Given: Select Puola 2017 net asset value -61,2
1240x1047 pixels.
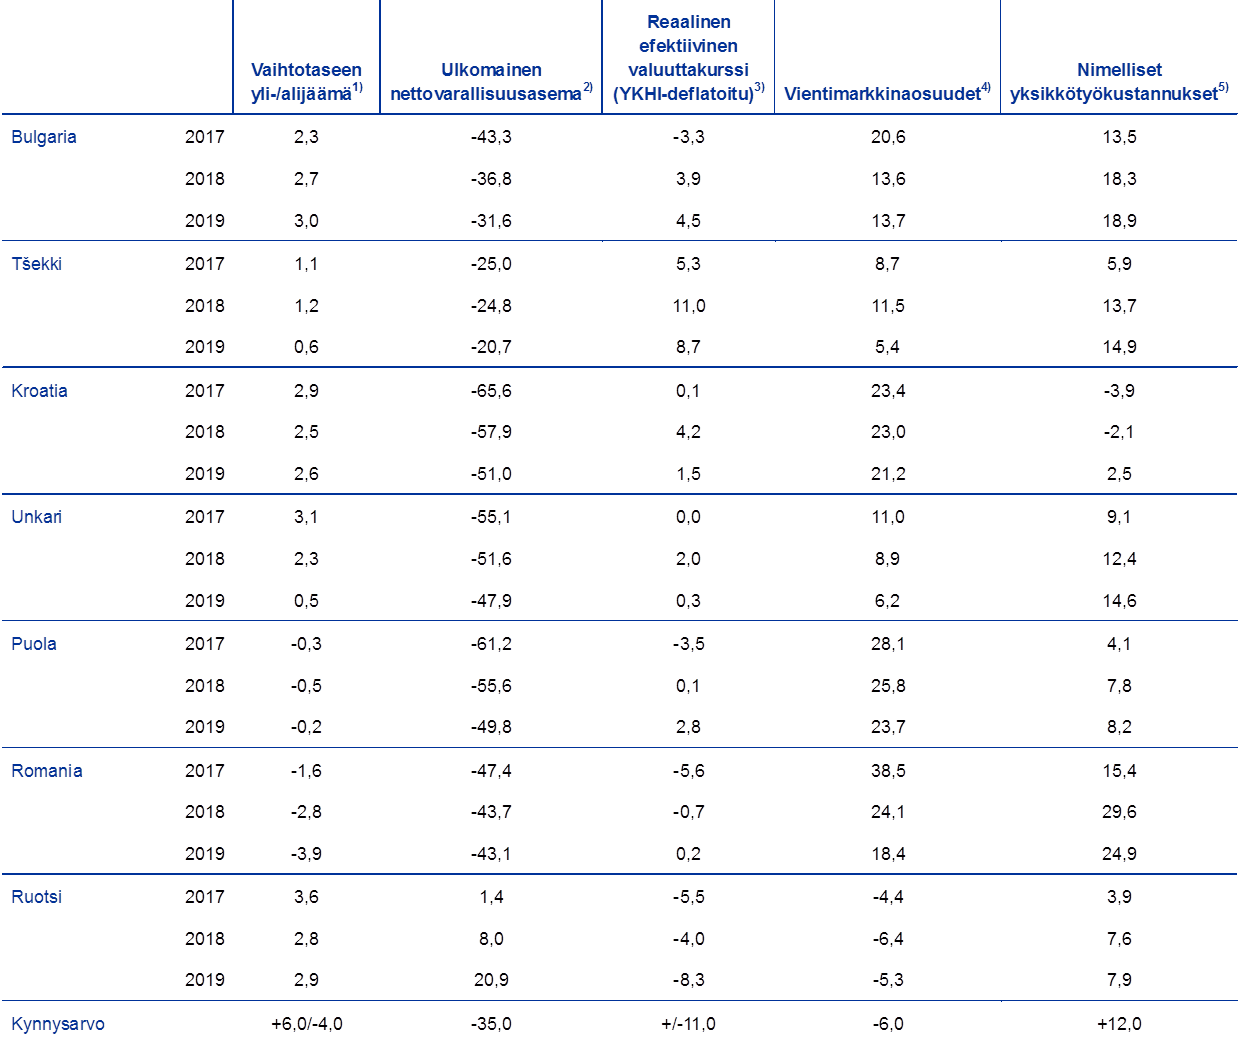Looking at the screenshot, I should click(x=491, y=644).
